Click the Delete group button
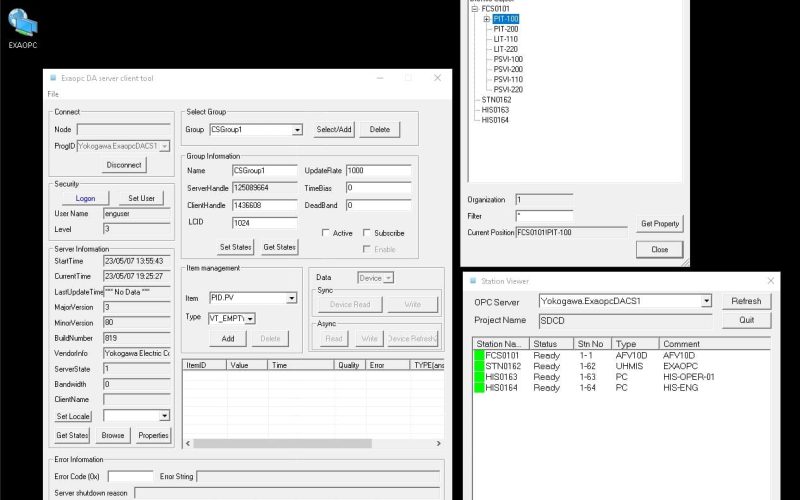This screenshot has height=500, width=800. coord(380,130)
